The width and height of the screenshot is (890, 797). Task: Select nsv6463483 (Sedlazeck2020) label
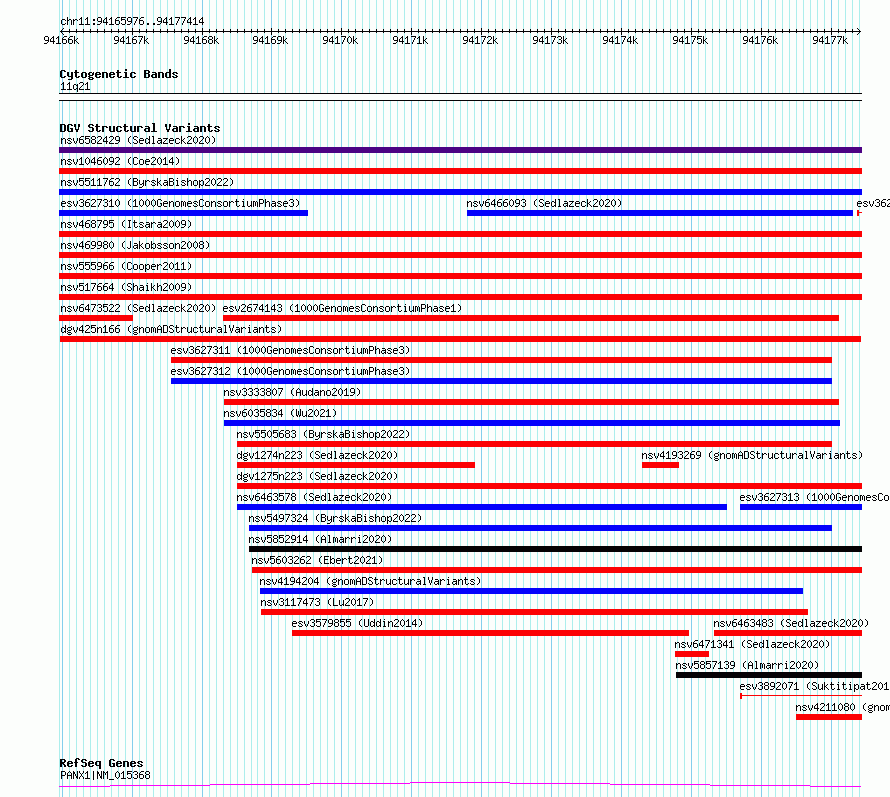point(791,623)
